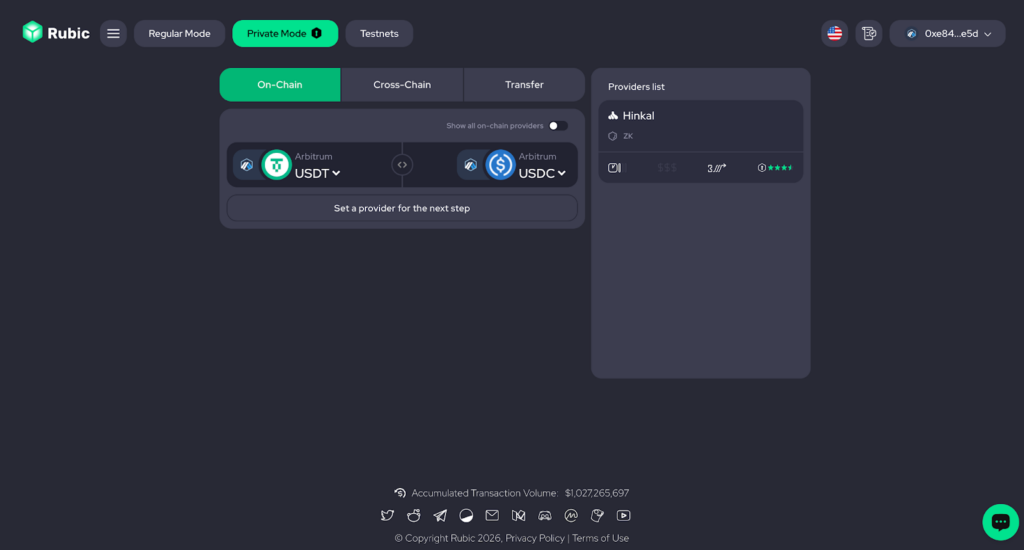The height and width of the screenshot is (550, 1024).
Task: Toggle Show all on-chain providers switch
Action: click(x=558, y=126)
